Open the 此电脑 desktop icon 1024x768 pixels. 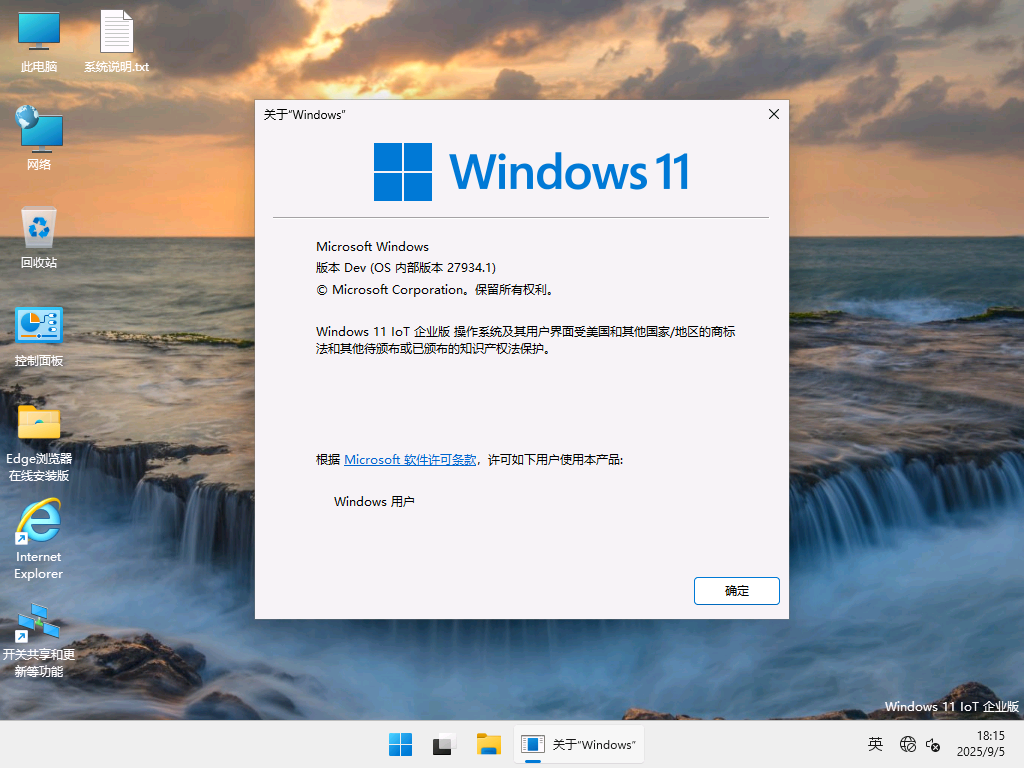(39, 41)
